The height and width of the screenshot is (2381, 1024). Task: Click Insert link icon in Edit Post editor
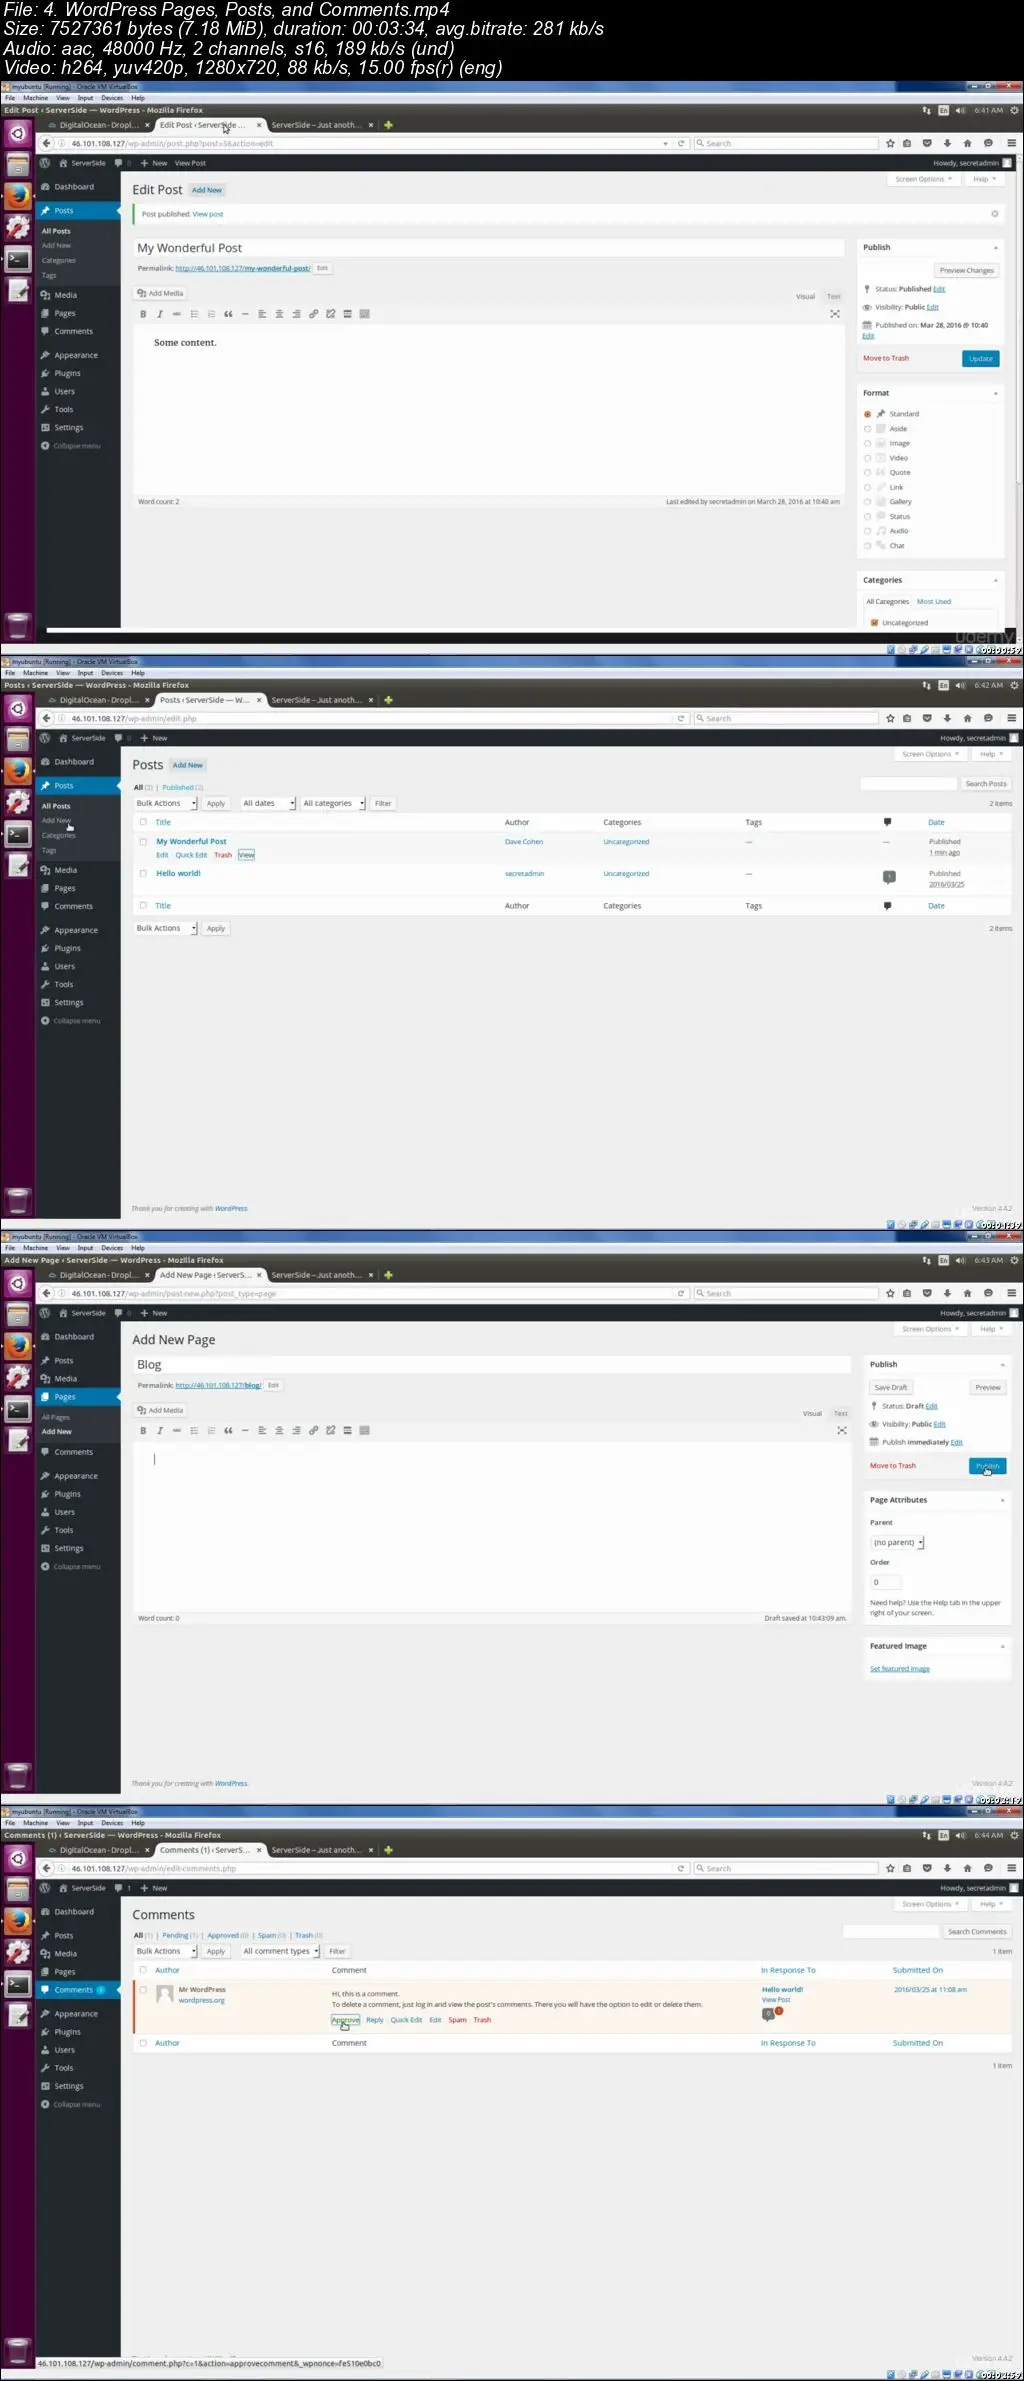point(313,314)
